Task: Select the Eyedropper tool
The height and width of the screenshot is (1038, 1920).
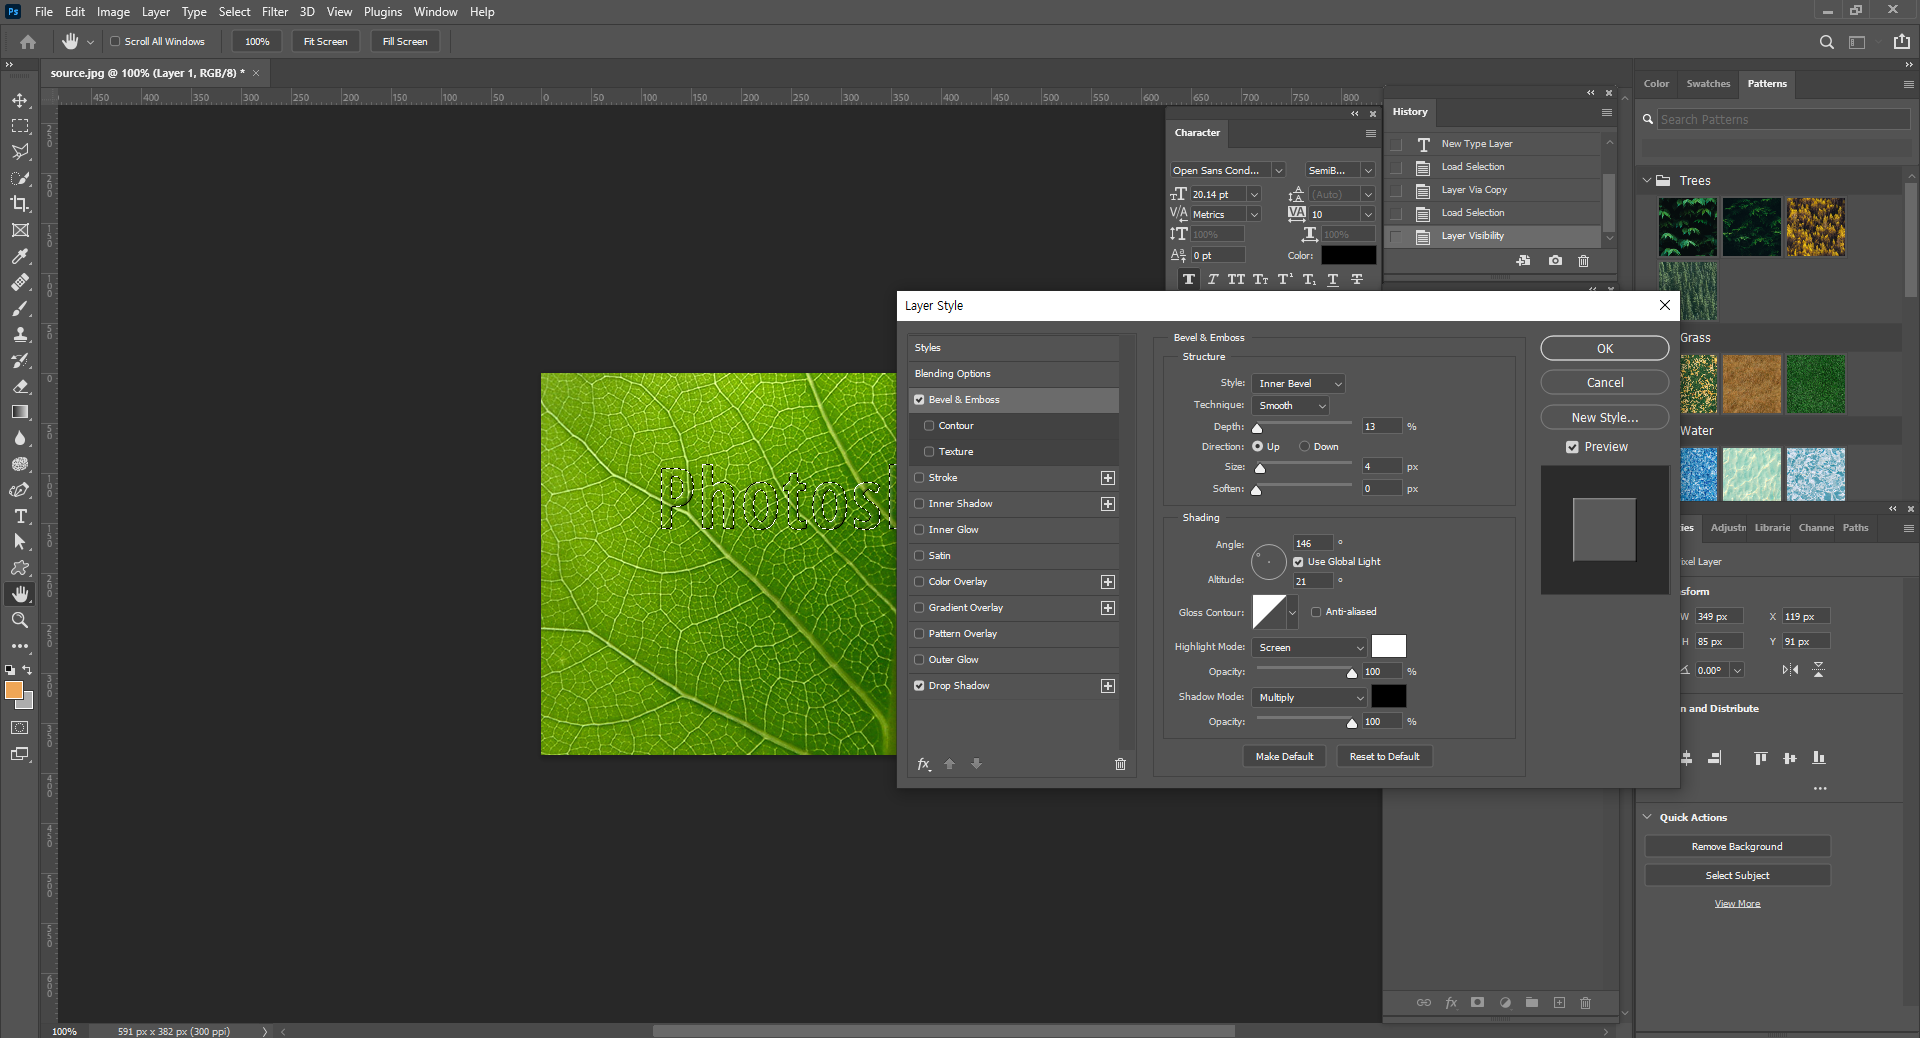Action: click(20, 256)
